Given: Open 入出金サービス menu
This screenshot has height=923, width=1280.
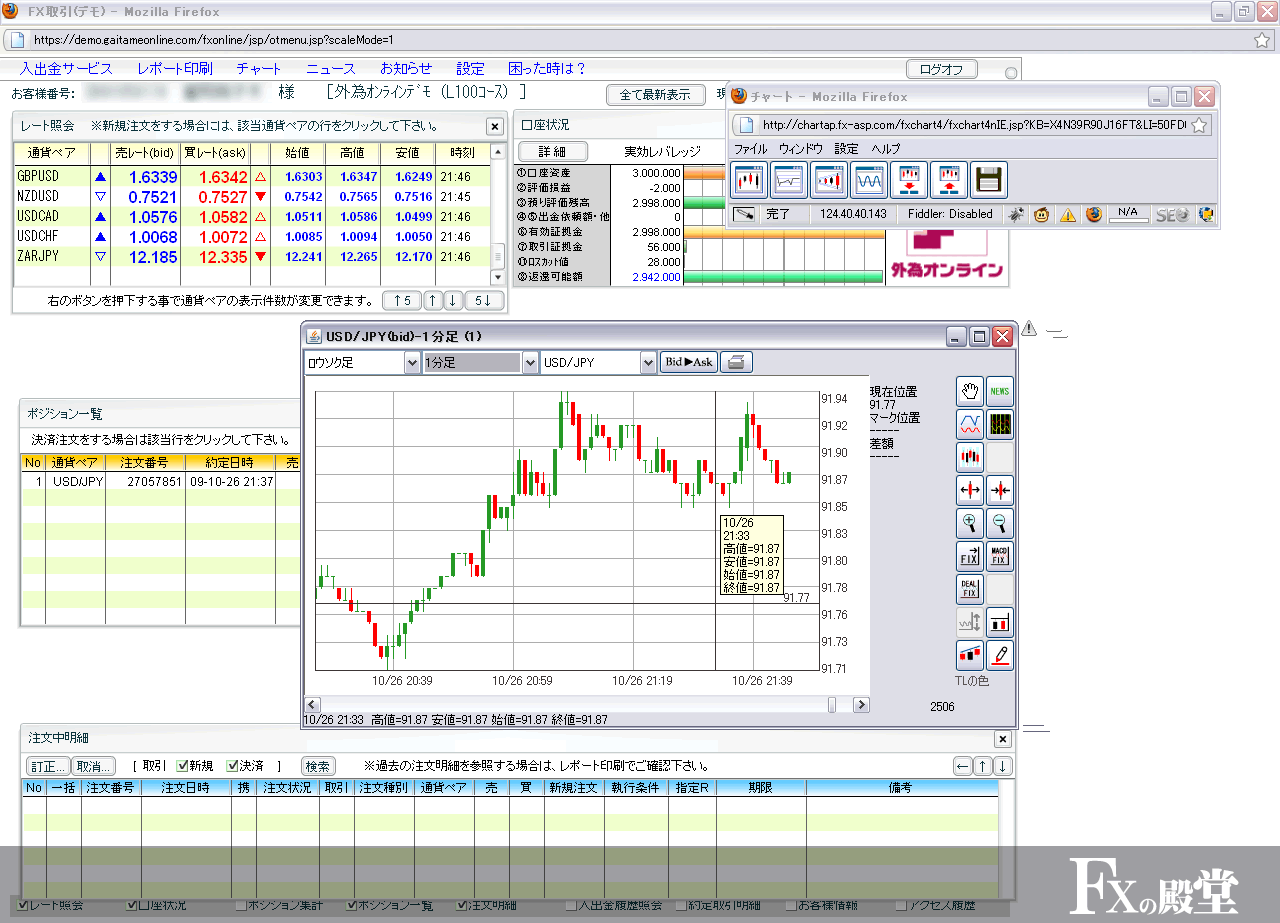Looking at the screenshot, I should click(66, 69).
